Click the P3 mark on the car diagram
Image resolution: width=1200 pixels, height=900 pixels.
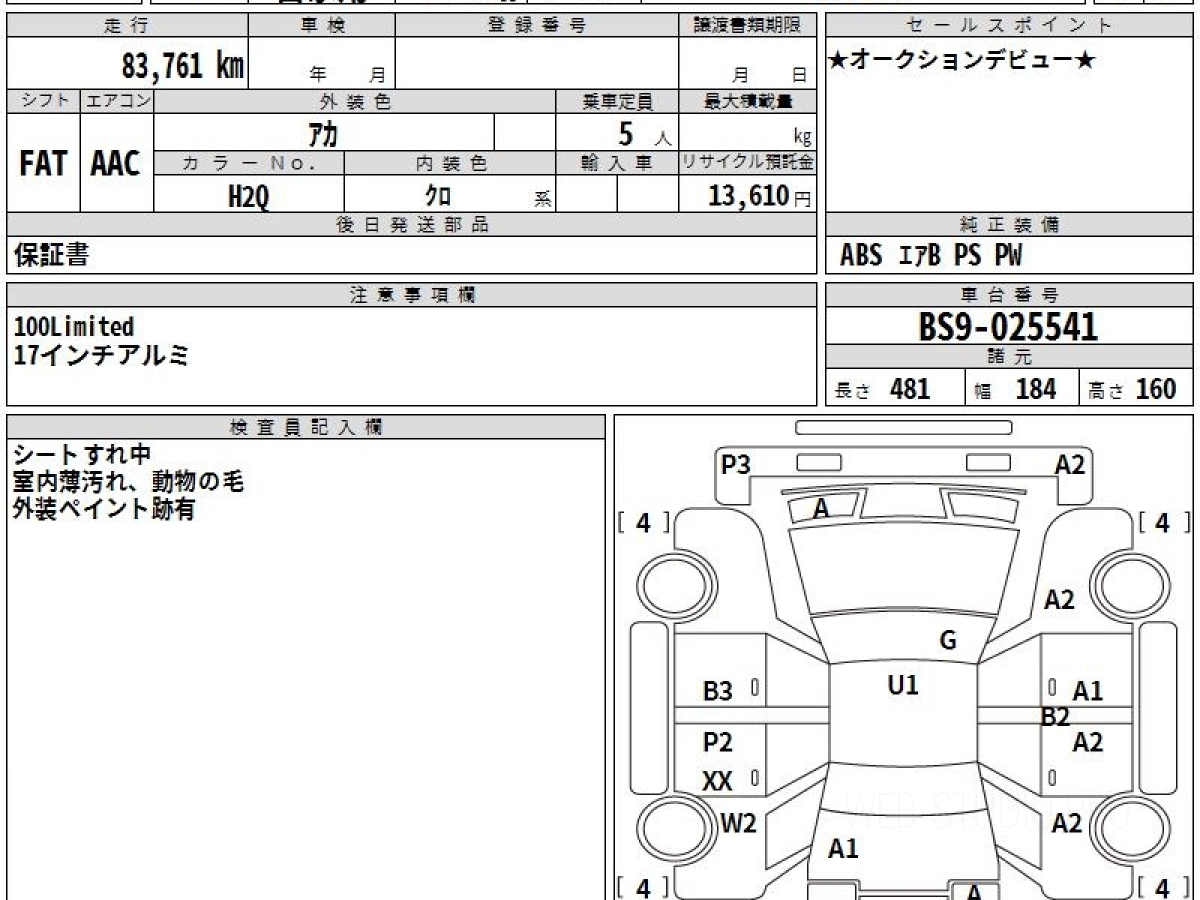point(736,464)
